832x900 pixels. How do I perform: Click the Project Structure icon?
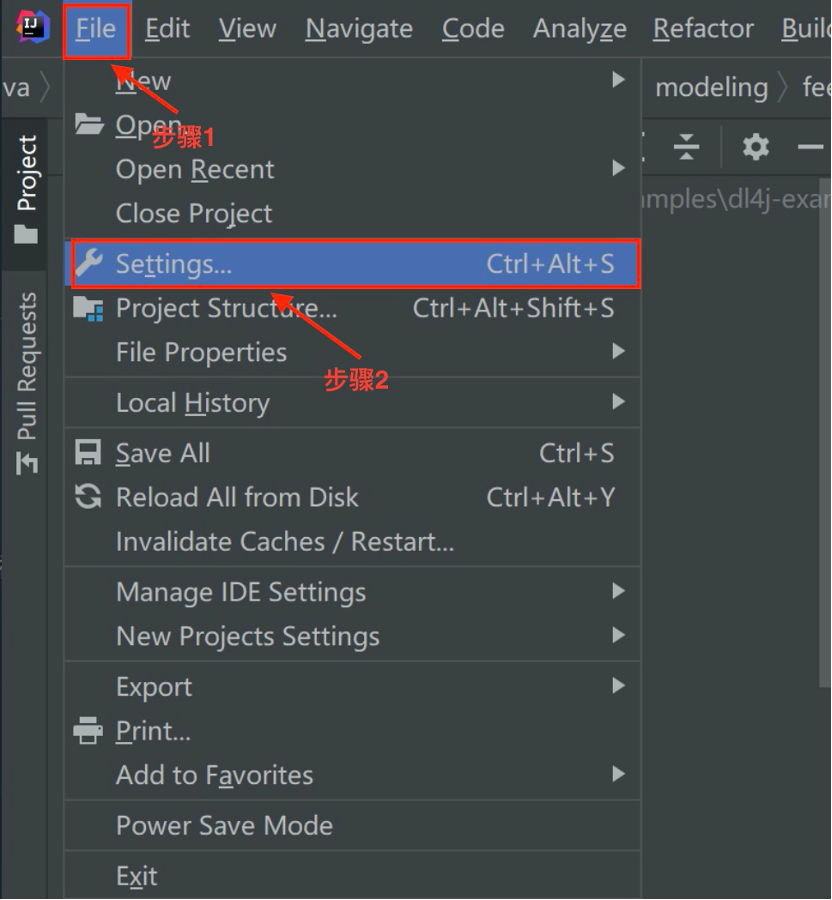point(89,308)
